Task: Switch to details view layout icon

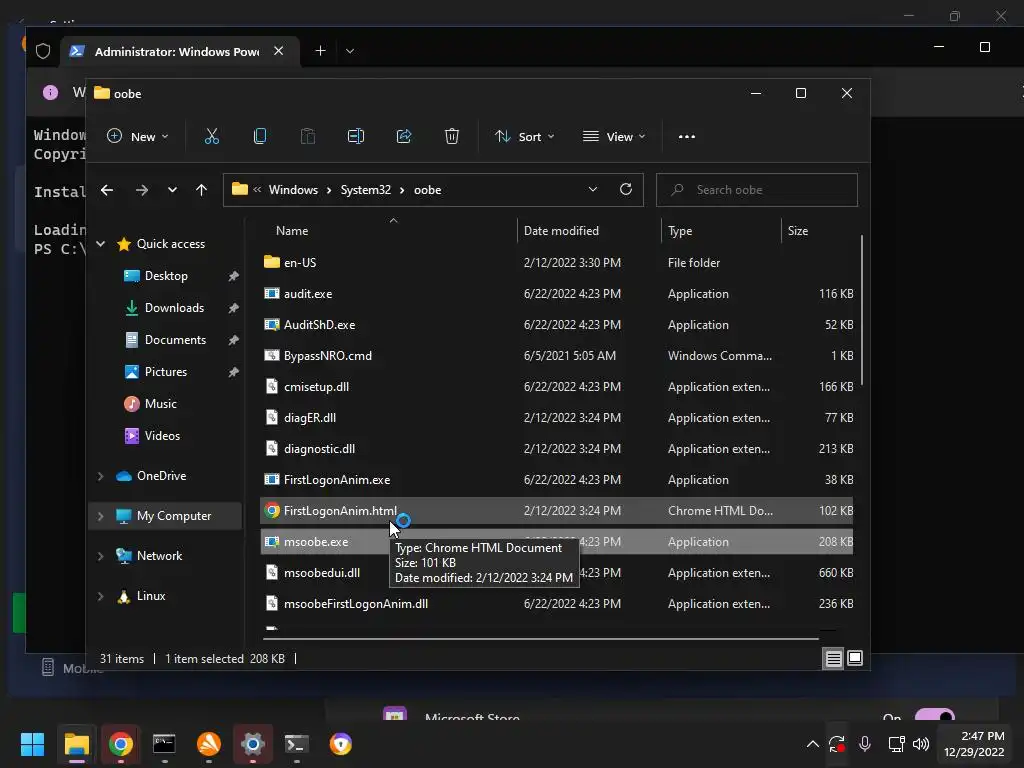Action: 833,659
